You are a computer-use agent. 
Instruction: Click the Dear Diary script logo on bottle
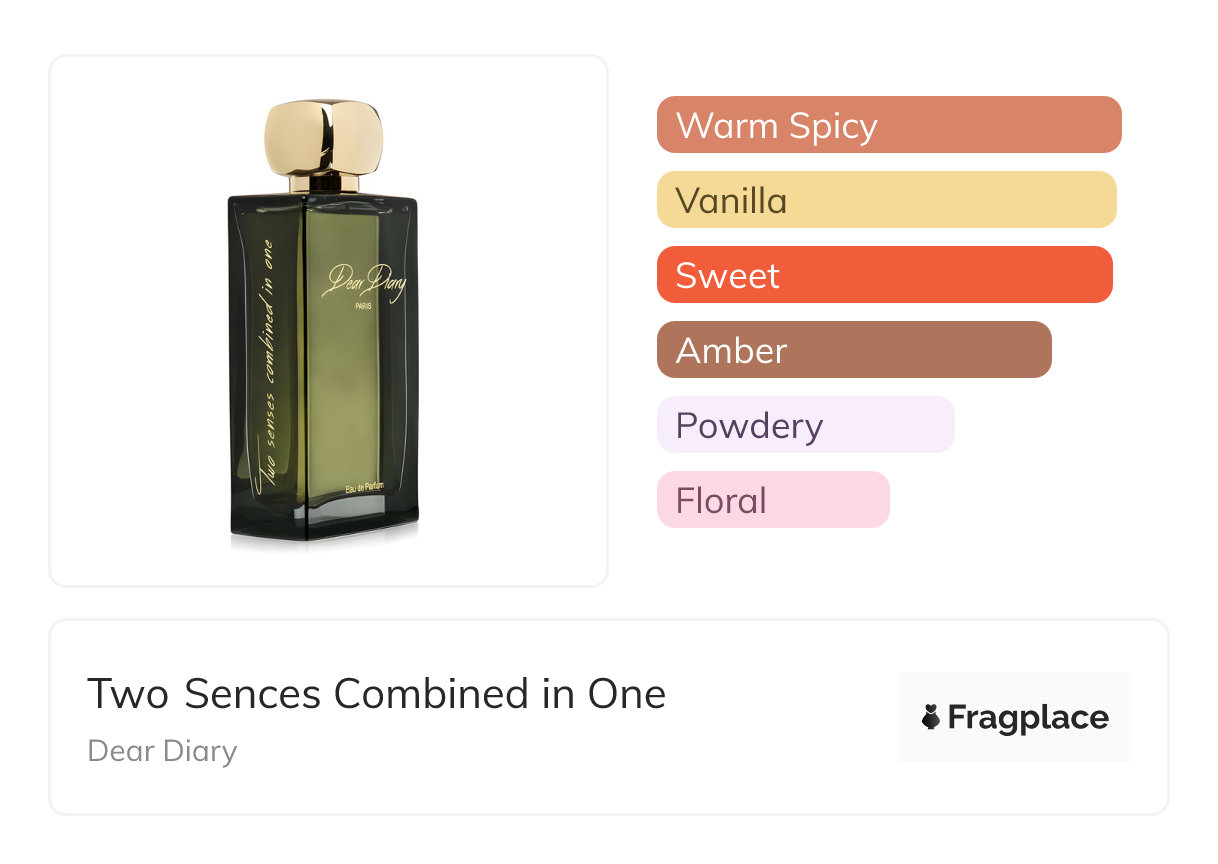pos(364,282)
